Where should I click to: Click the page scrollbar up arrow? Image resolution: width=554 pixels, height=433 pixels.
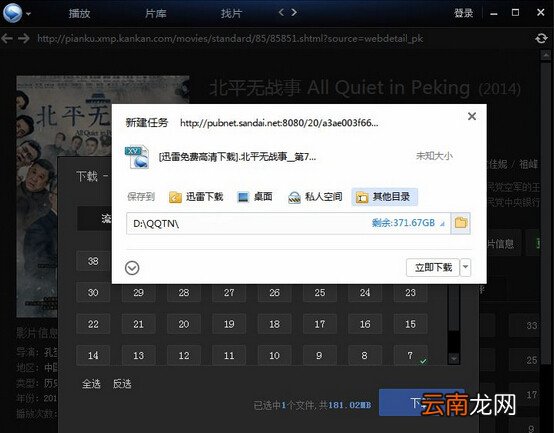546,55
